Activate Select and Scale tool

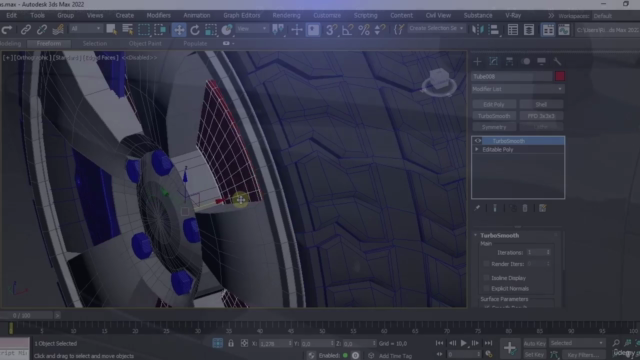pos(211,29)
